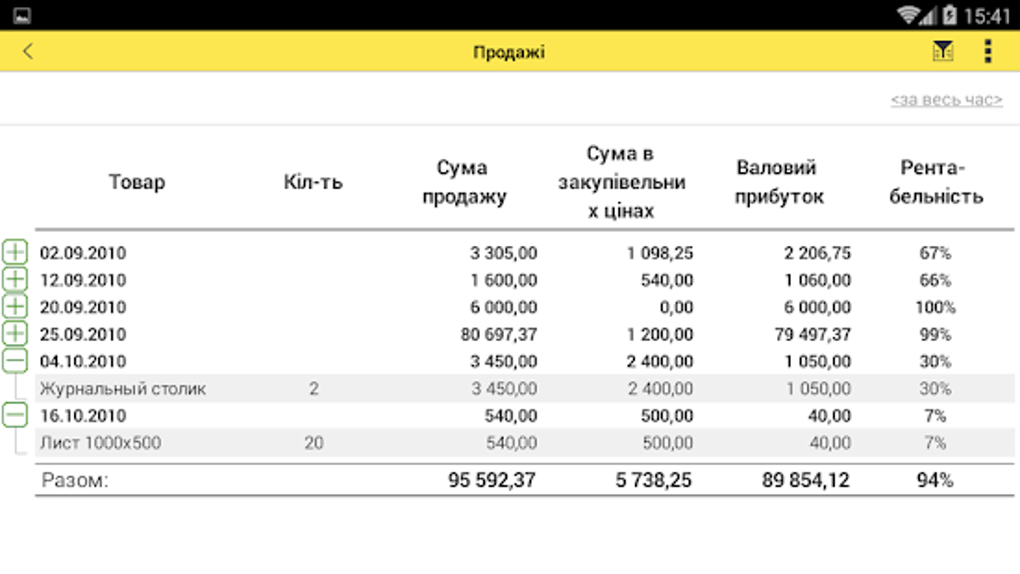This screenshot has width=1020, height=574.
Task: Click the gross profit 2 206,75
Action: [817, 253]
